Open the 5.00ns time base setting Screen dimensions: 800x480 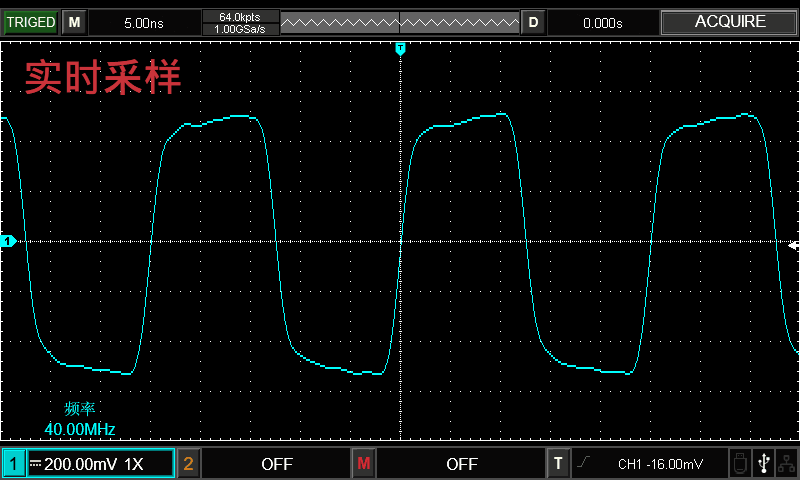pyautogui.click(x=144, y=22)
